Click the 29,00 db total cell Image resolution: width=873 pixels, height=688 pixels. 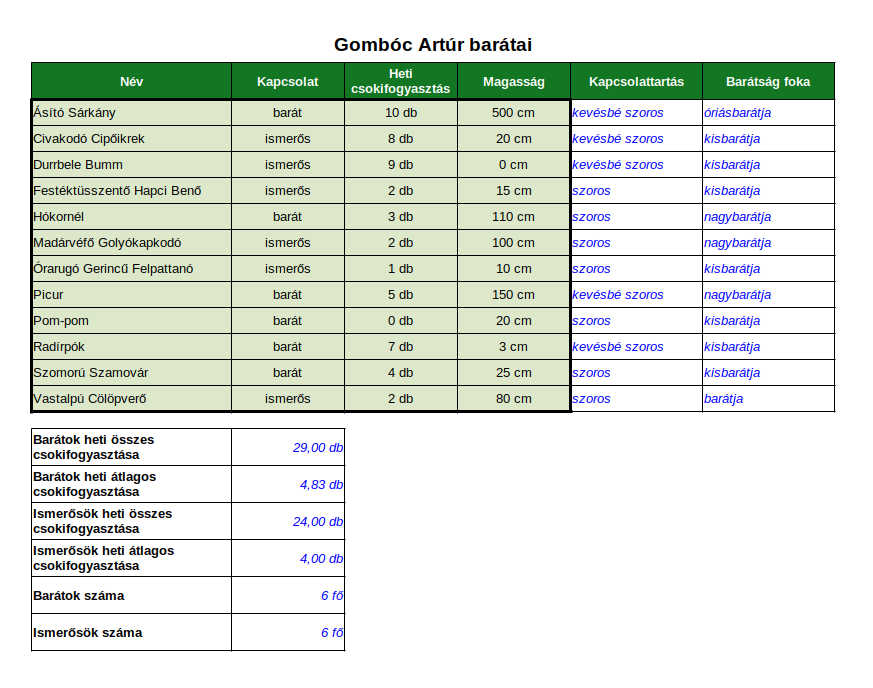(288, 447)
